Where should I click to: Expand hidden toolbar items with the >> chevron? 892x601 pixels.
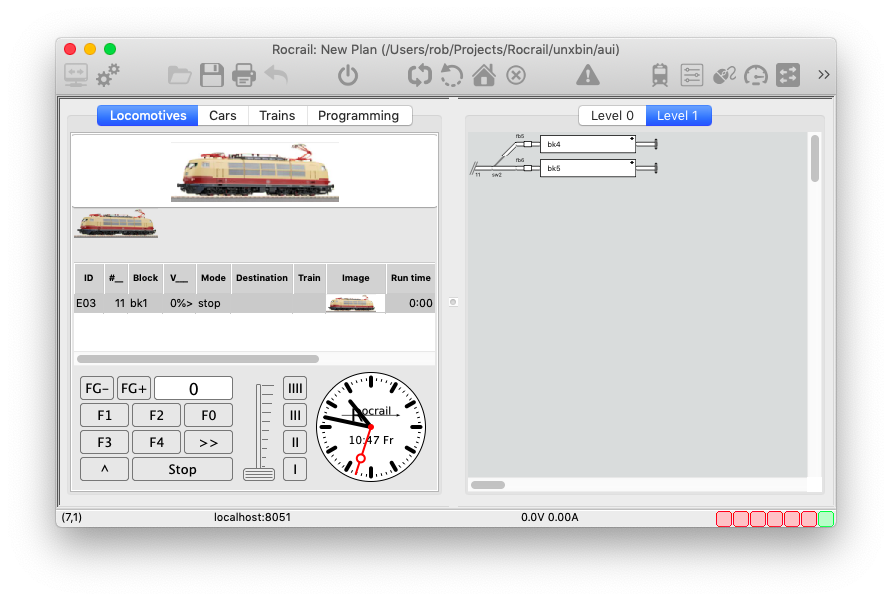pos(824,75)
